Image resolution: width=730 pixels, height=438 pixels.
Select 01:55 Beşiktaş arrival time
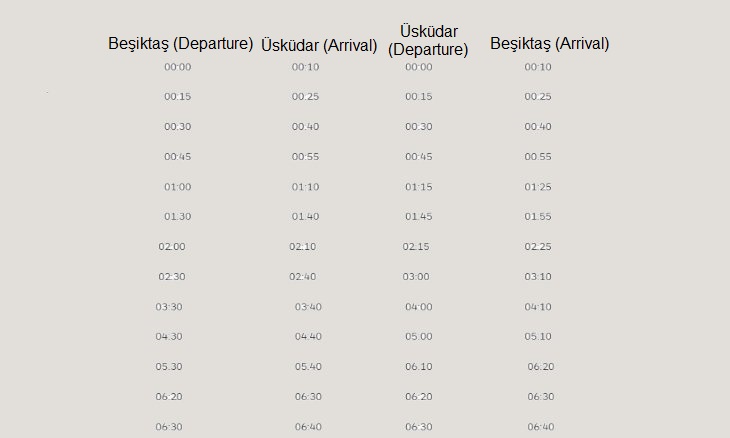point(538,217)
